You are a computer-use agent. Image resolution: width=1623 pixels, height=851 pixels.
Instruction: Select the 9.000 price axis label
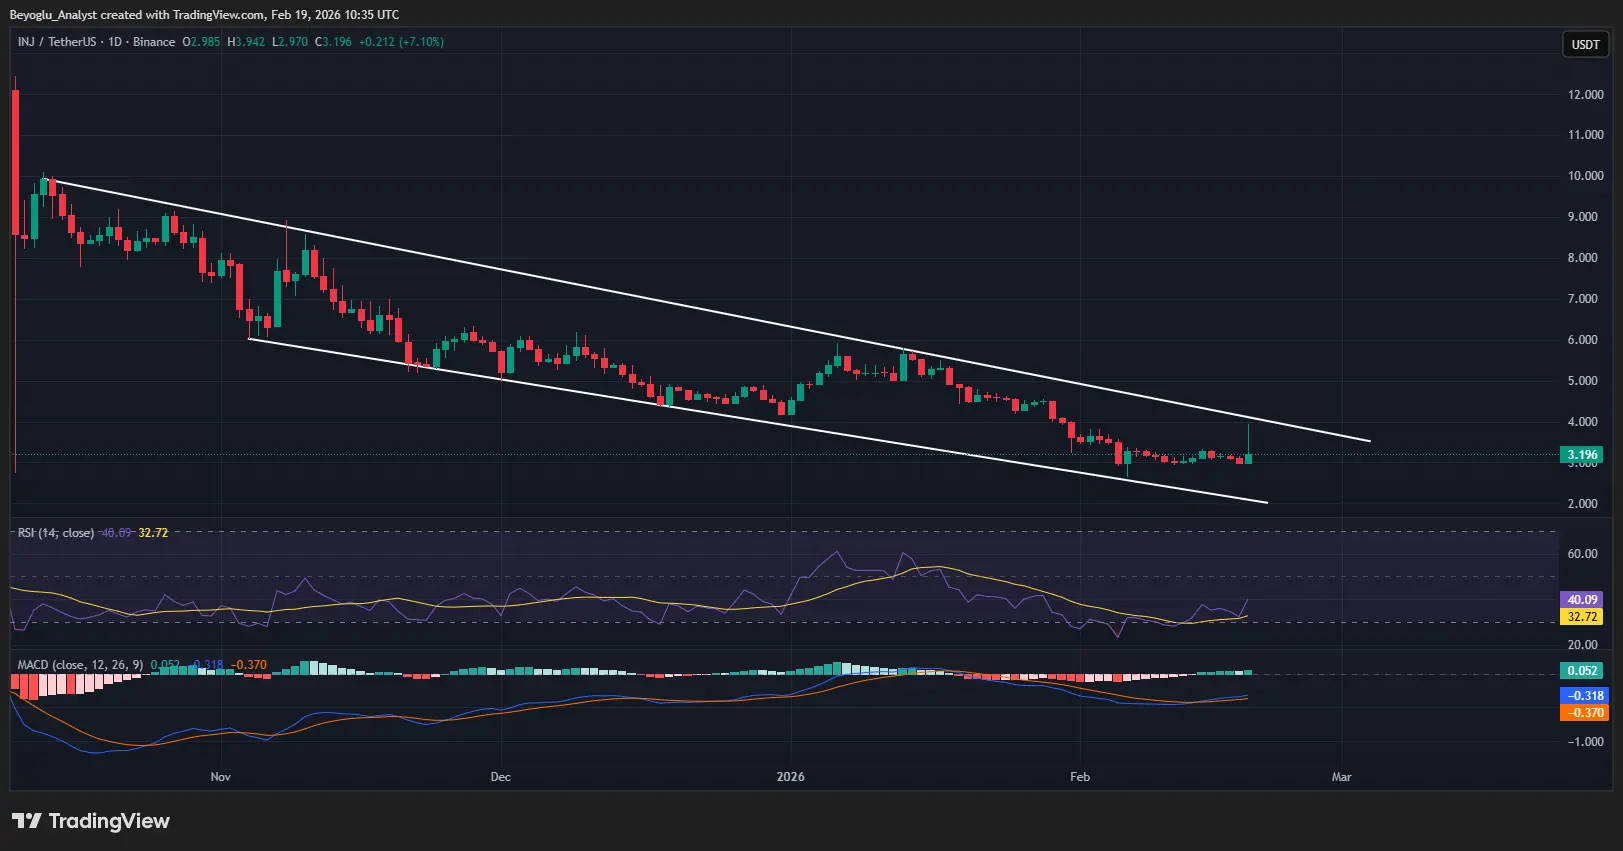(x=1582, y=217)
